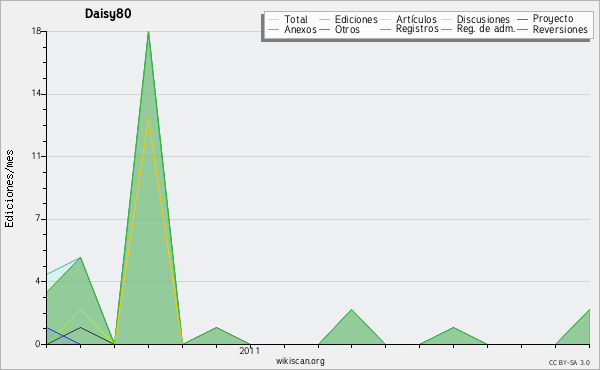Click the red Reversiones color line in legend

[522, 29]
